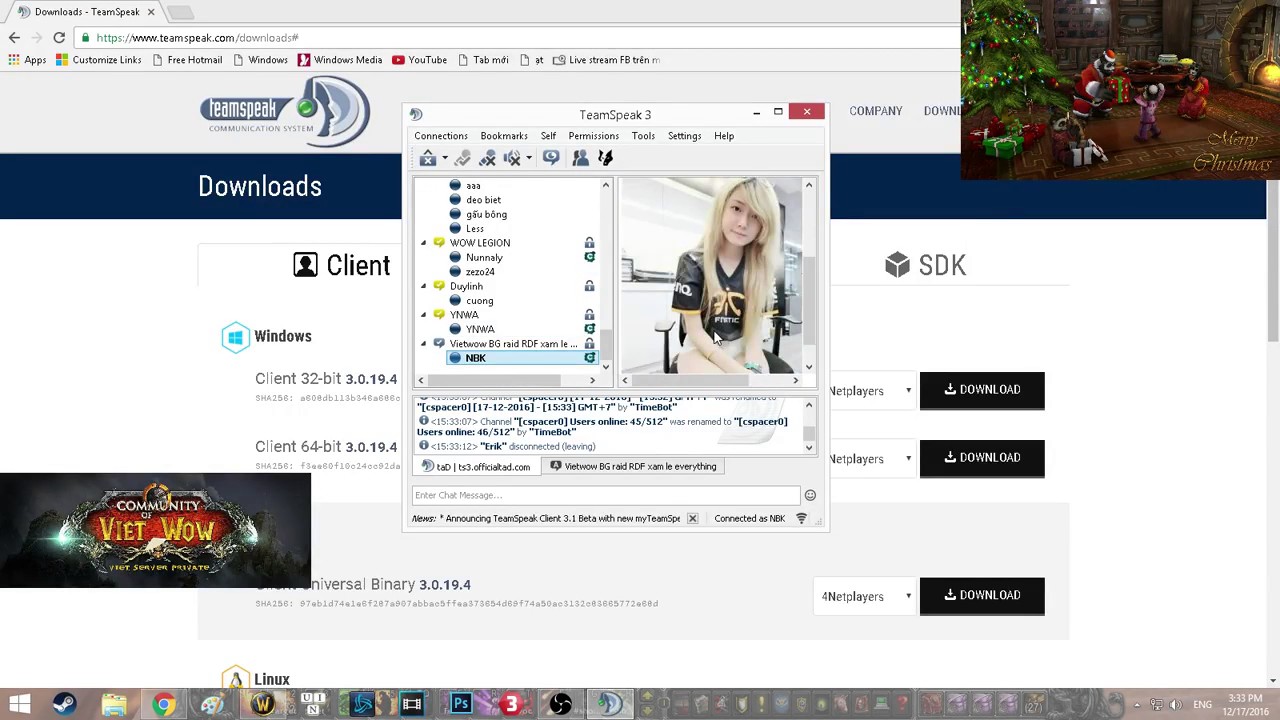Open the YouTube bookmark
This screenshot has height=720, width=1280.
coord(420,60)
